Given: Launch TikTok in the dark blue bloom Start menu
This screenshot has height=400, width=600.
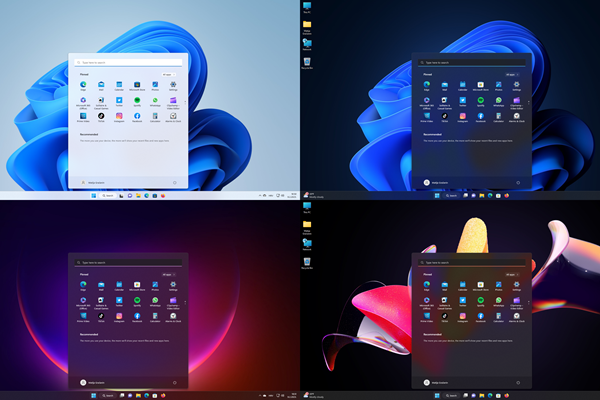Looking at the screenshot, I should (x=445, y=116).
